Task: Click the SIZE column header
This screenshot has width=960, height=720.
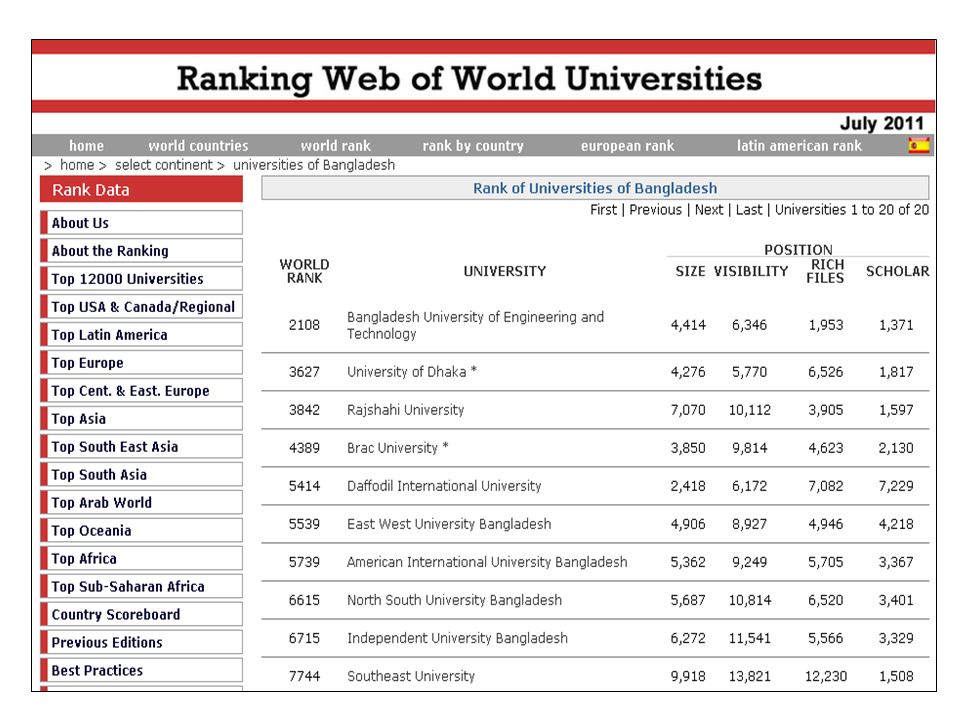Action: tap(690, 271)
